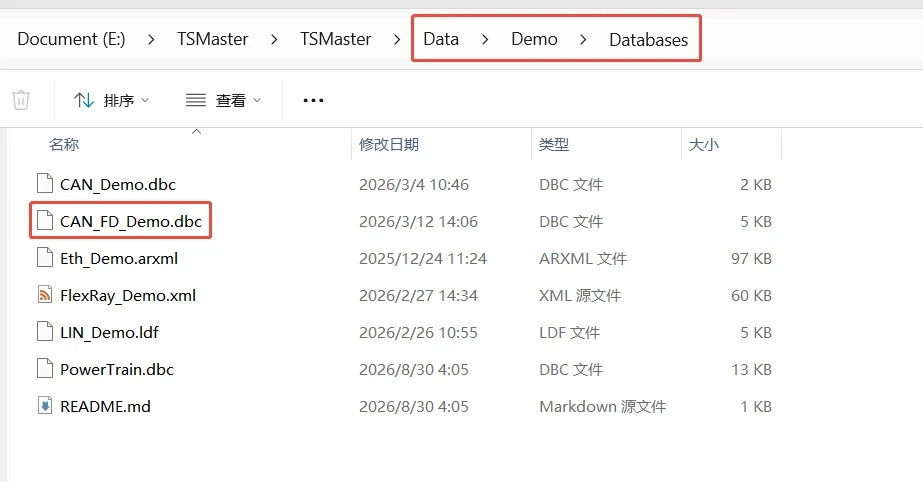Image resolution: width=923 pixels, height=482 pixels.
Task: Go to Demo folder in breadcrumb
Action: pos(534,39)
